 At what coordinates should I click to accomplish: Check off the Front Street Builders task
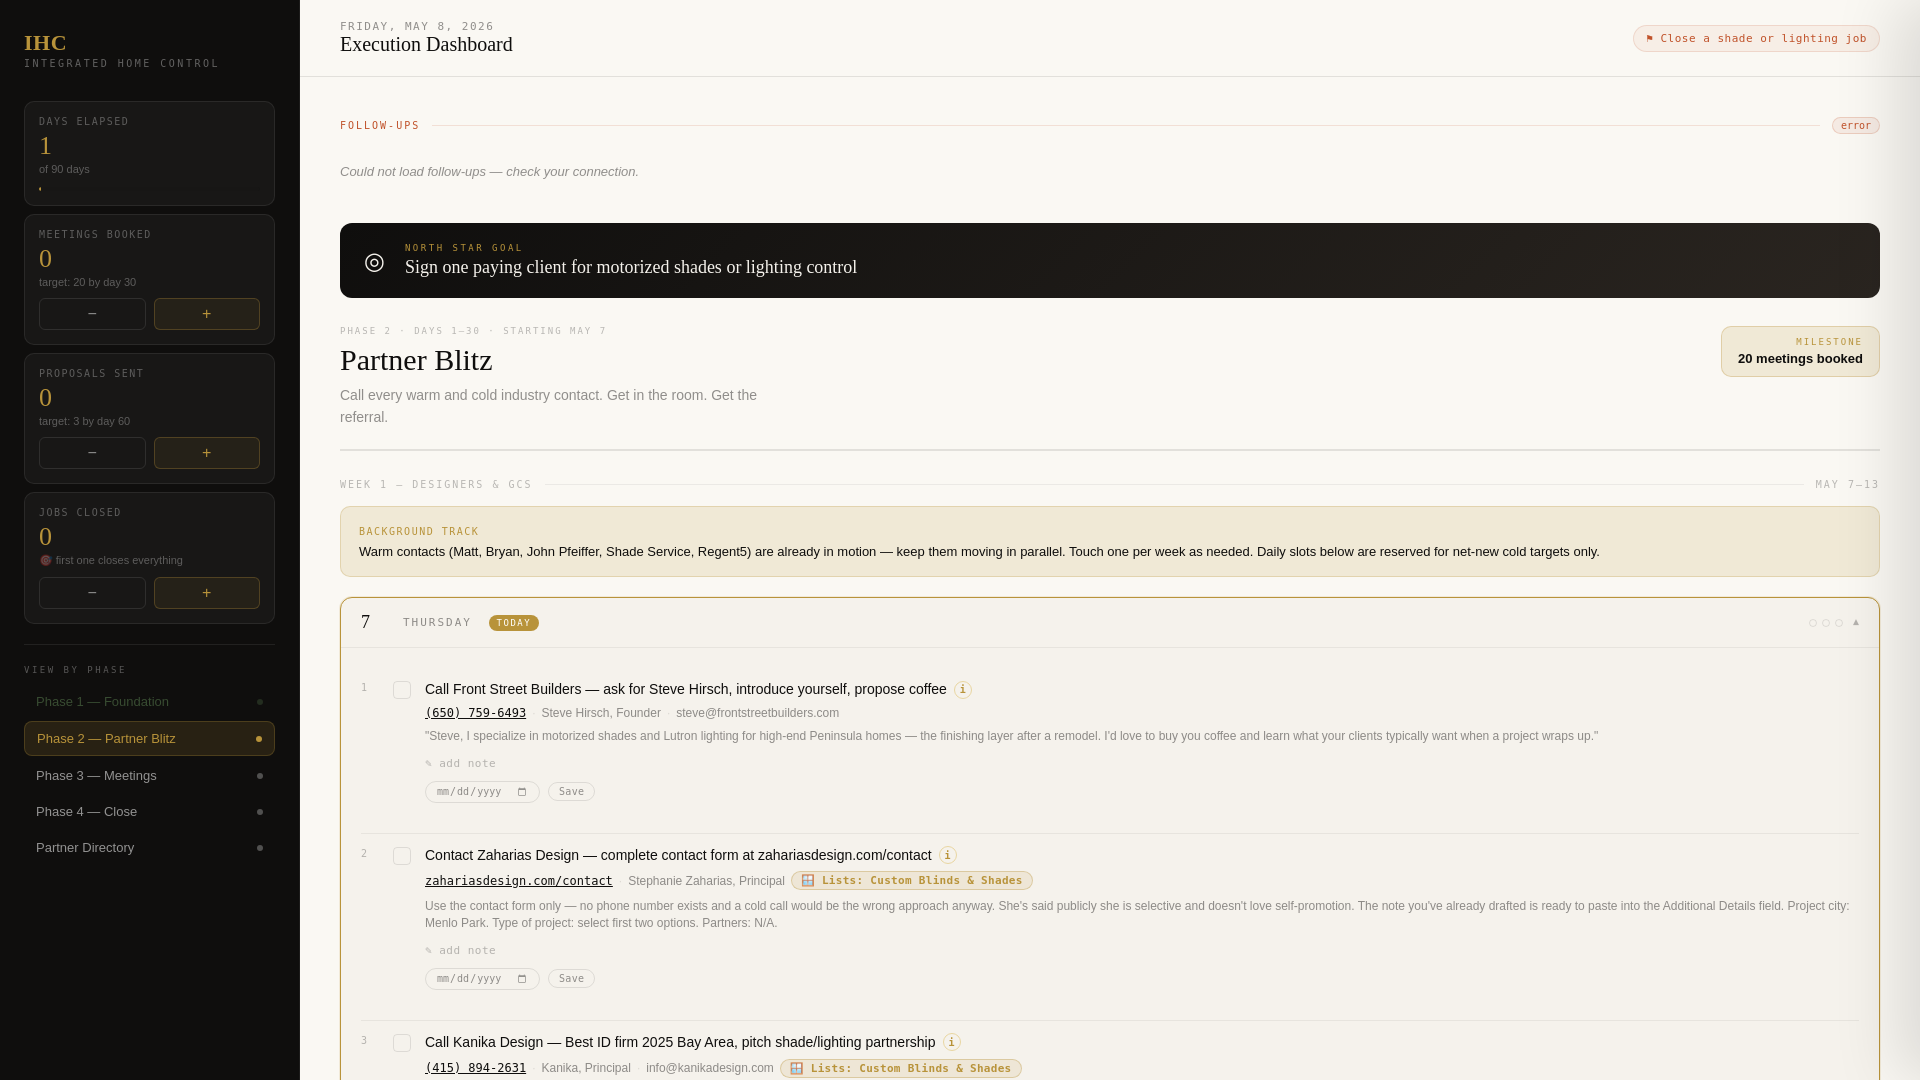click(402, 690)
